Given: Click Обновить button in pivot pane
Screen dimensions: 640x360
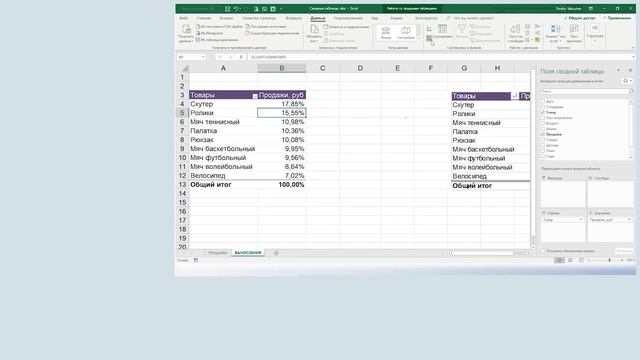Looking at the screenshot, I should (x=624, y=251).
